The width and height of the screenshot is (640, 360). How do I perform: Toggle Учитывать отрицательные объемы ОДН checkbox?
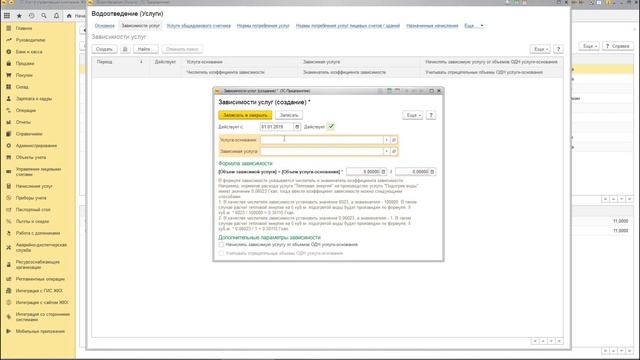pos(221,253)
